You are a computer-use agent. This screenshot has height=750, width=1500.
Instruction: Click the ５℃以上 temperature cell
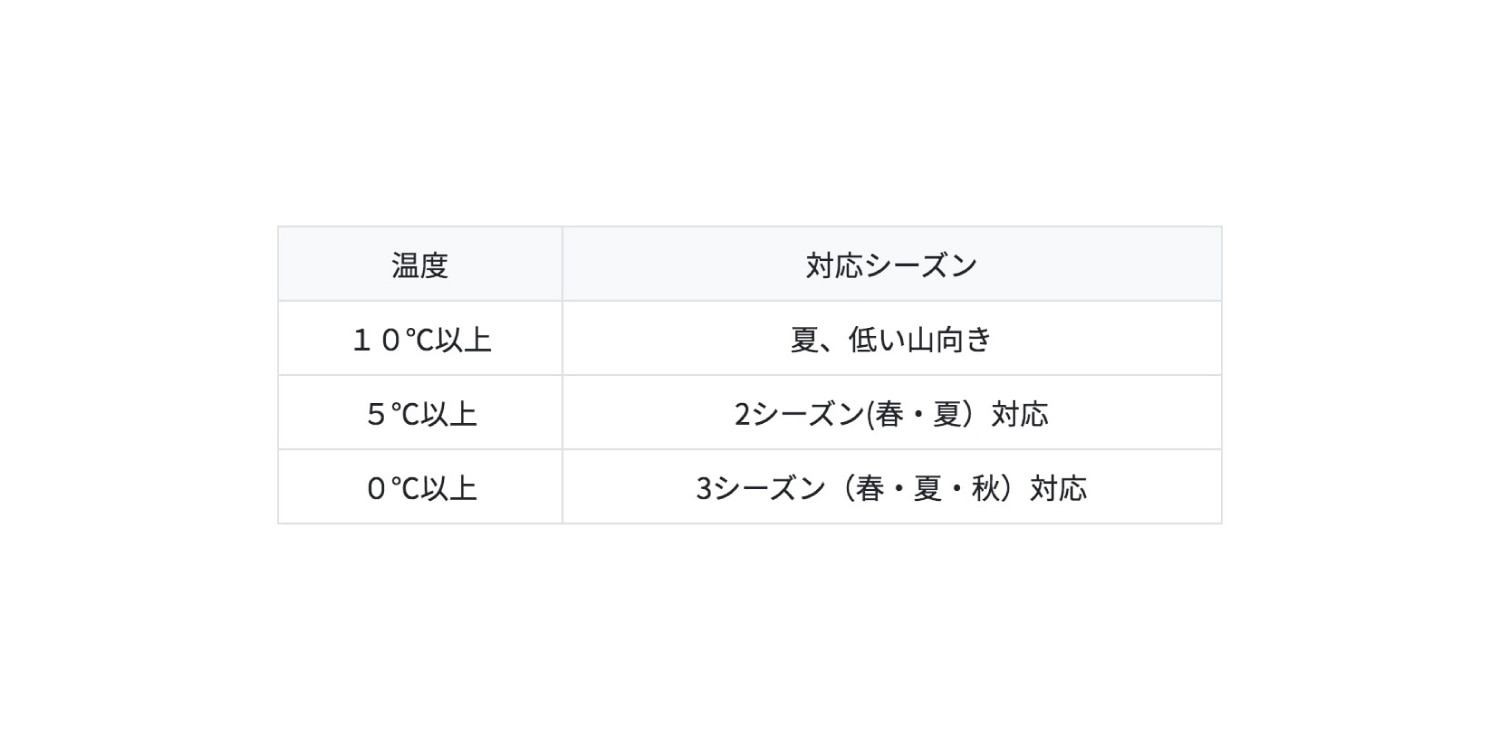[x=420, y=413]
